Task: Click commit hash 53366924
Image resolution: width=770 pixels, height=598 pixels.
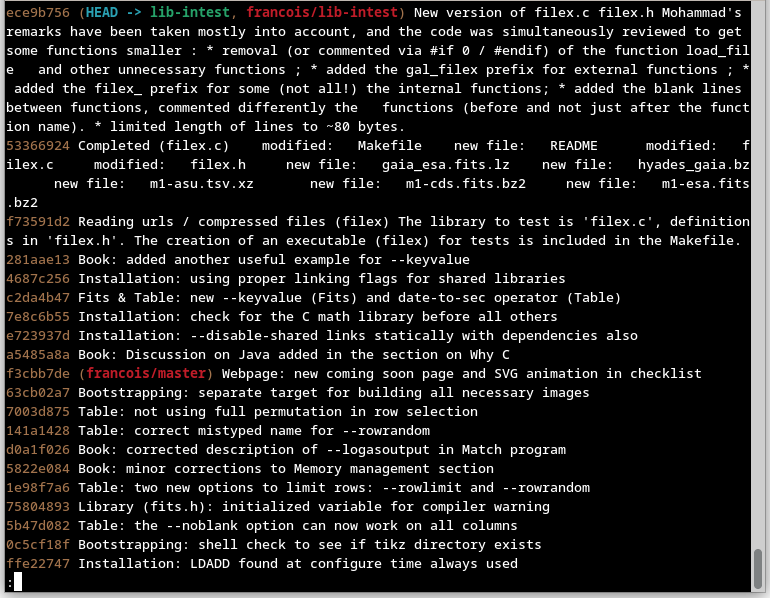Action: coord(38,146)
